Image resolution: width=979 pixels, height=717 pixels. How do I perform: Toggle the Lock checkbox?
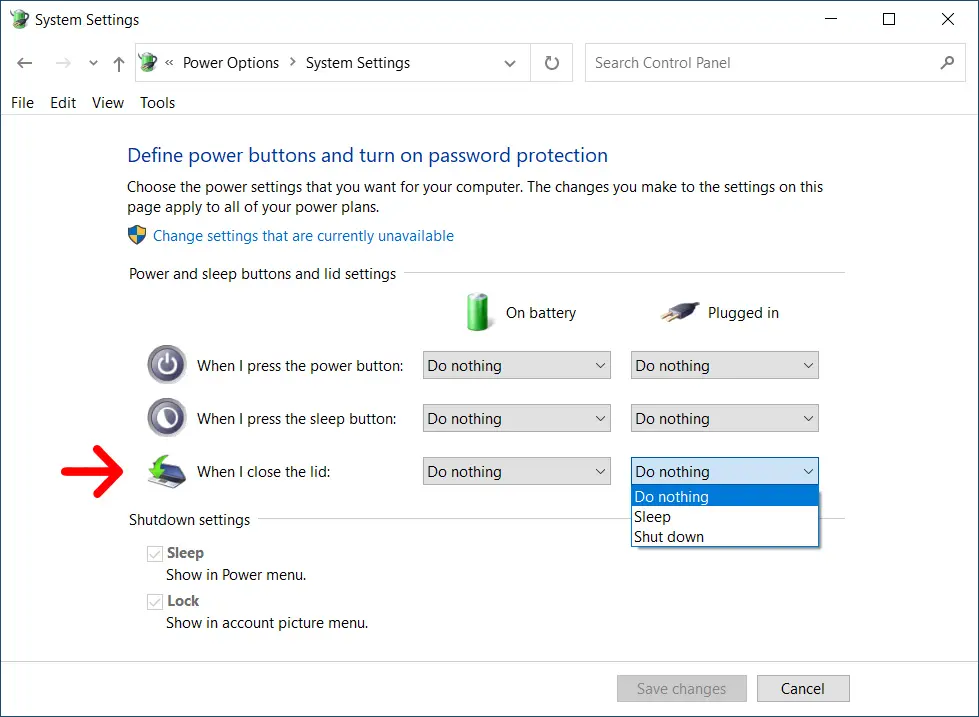click(x=155, y=601)
